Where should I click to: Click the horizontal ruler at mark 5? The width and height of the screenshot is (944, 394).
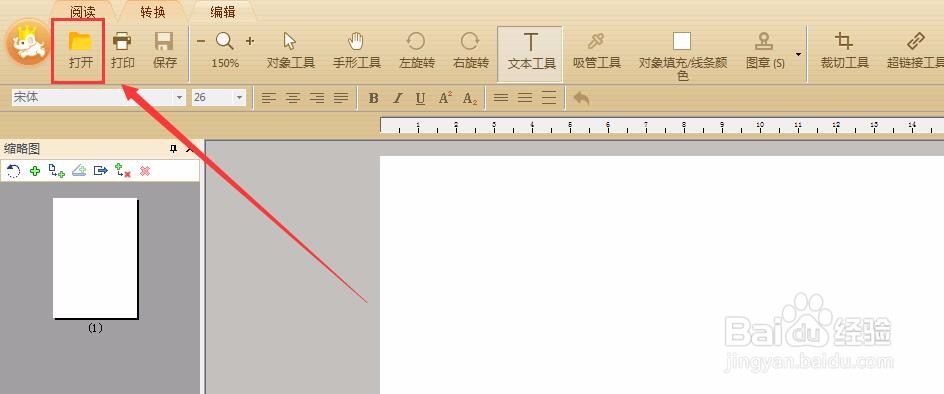coord(570,126)
